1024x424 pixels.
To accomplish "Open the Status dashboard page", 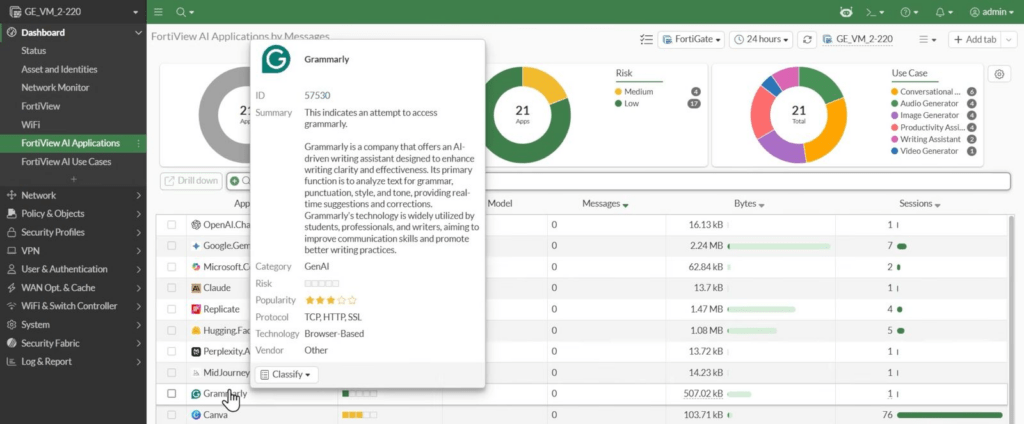I will pos(33,50).
